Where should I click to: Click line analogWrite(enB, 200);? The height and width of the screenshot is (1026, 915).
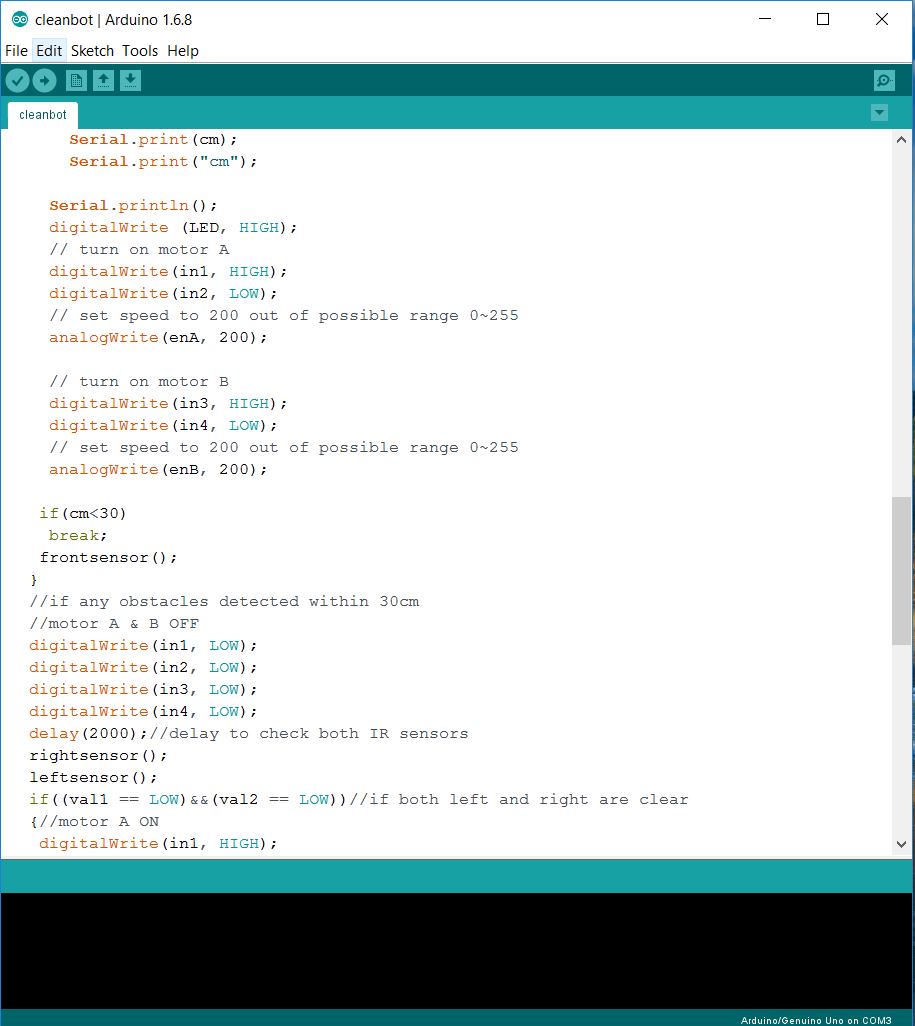point(158,470)
